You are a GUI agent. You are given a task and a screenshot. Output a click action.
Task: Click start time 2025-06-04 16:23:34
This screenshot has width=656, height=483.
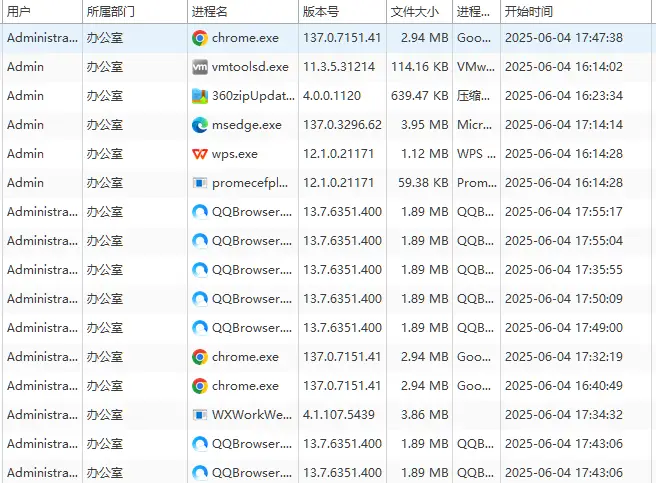[x=564, y=96]
